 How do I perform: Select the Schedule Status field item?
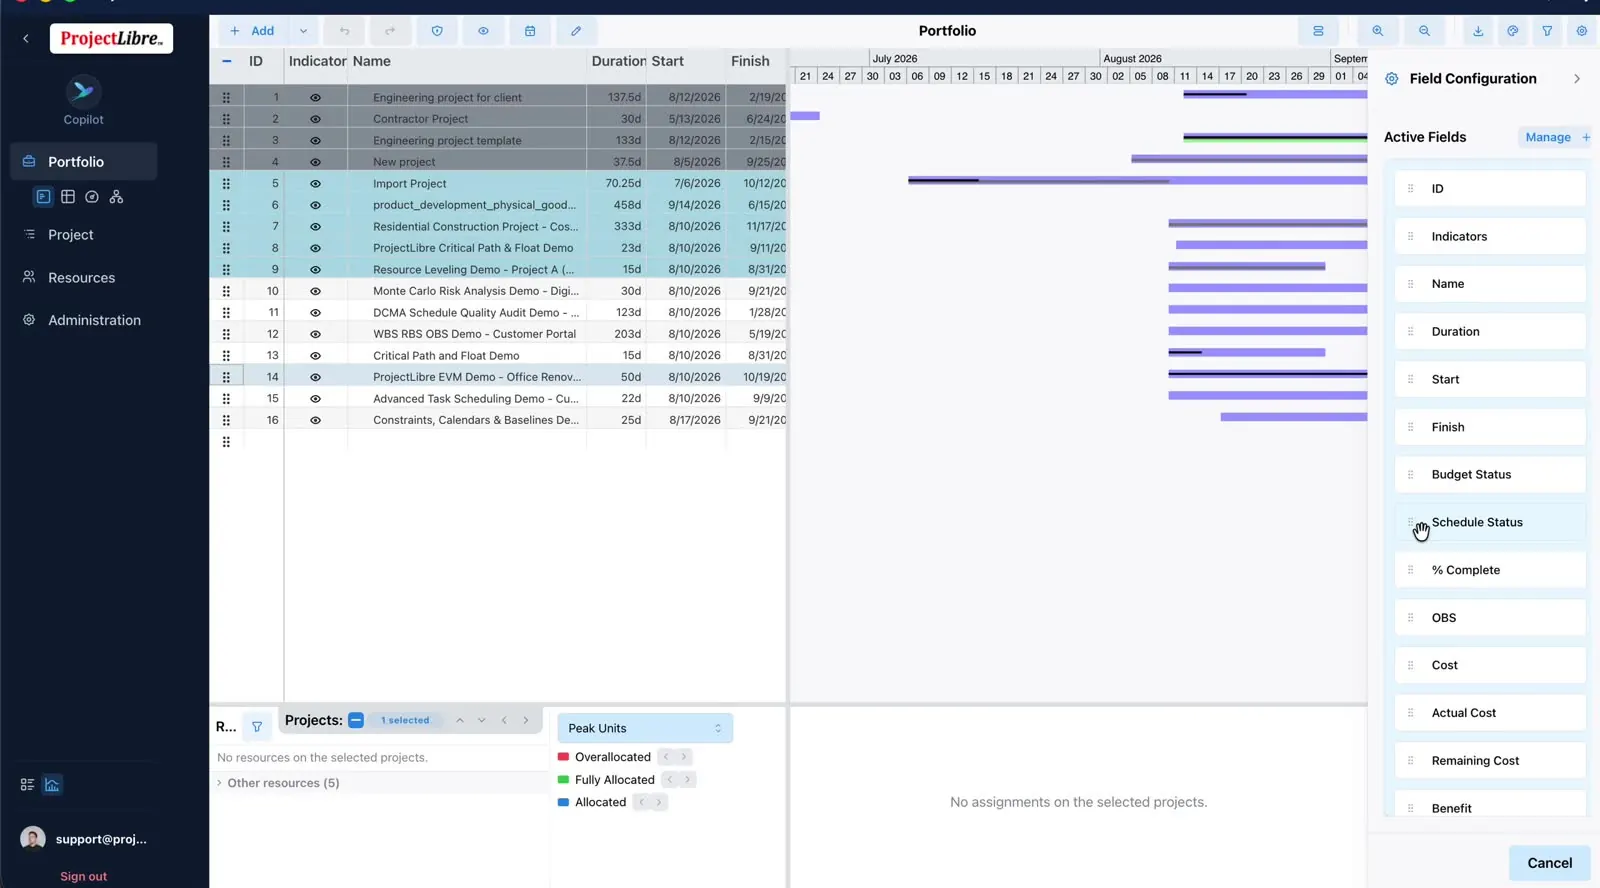(1490, 522)
